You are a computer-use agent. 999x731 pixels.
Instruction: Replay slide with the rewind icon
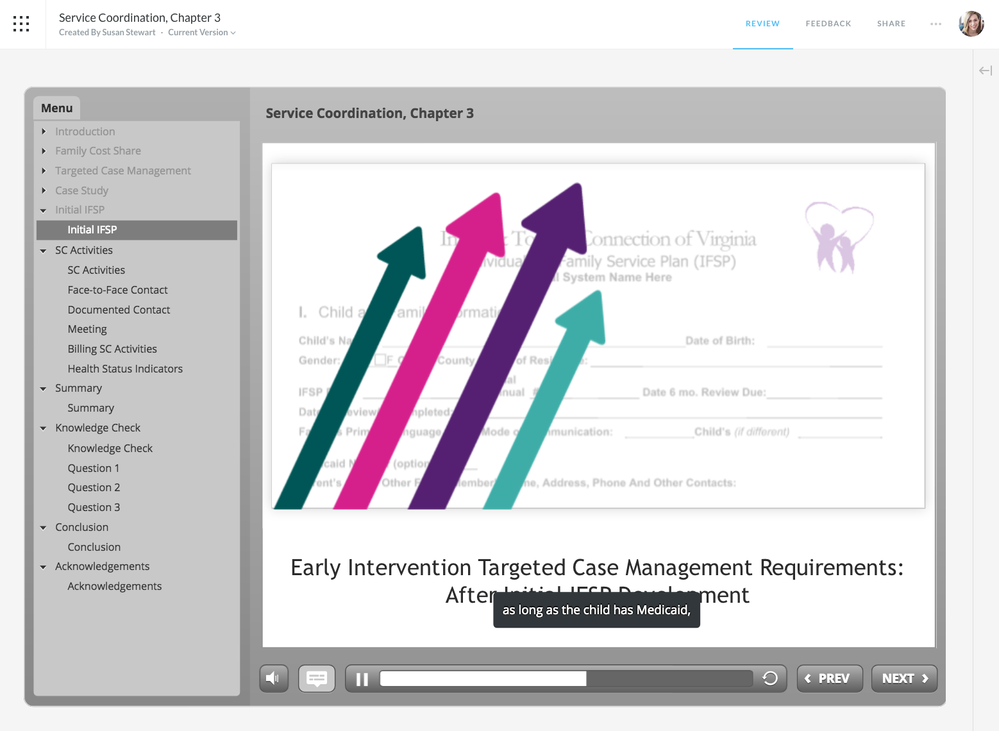(x=770, y=678)
